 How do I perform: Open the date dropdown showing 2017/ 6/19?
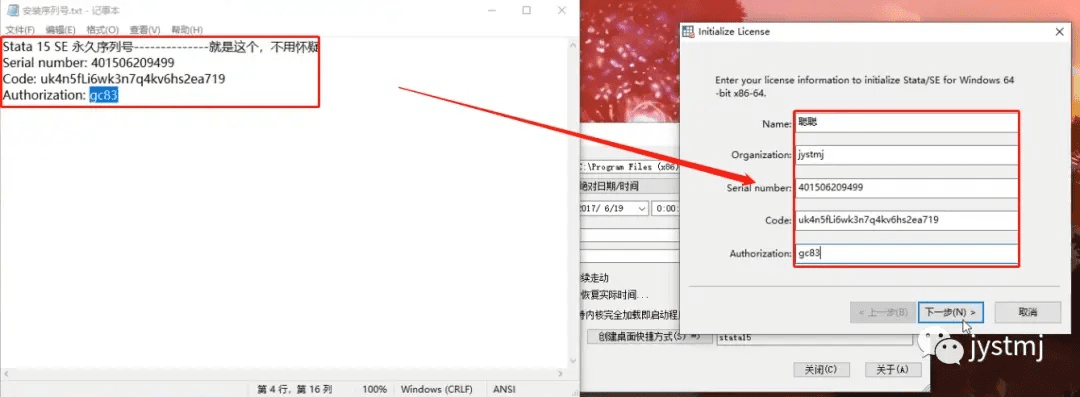click(642, 208)
